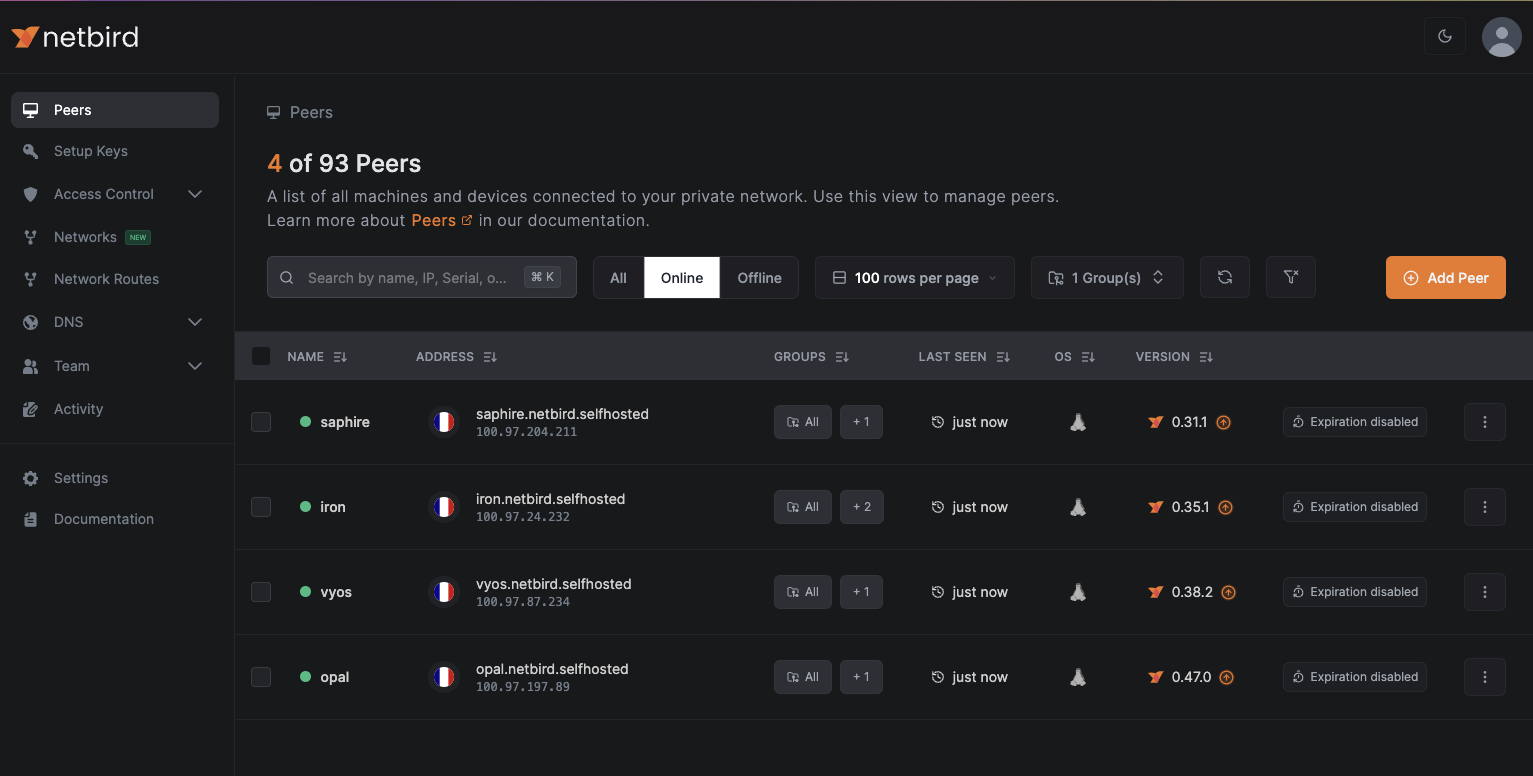Switch to the Offline peers filter
1533x776 pixels.
click(759, 278)
